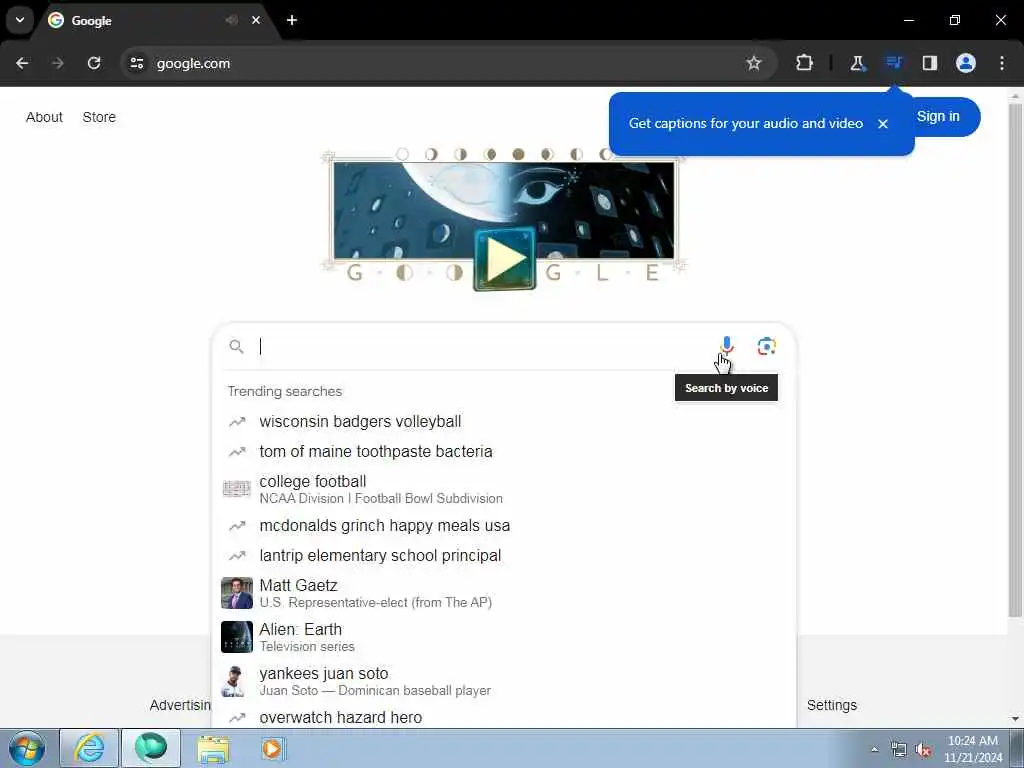Viewport: 1024px width, 768px height.
Task: Open Chrome three-dot menu
Action: coord(1002,63)
